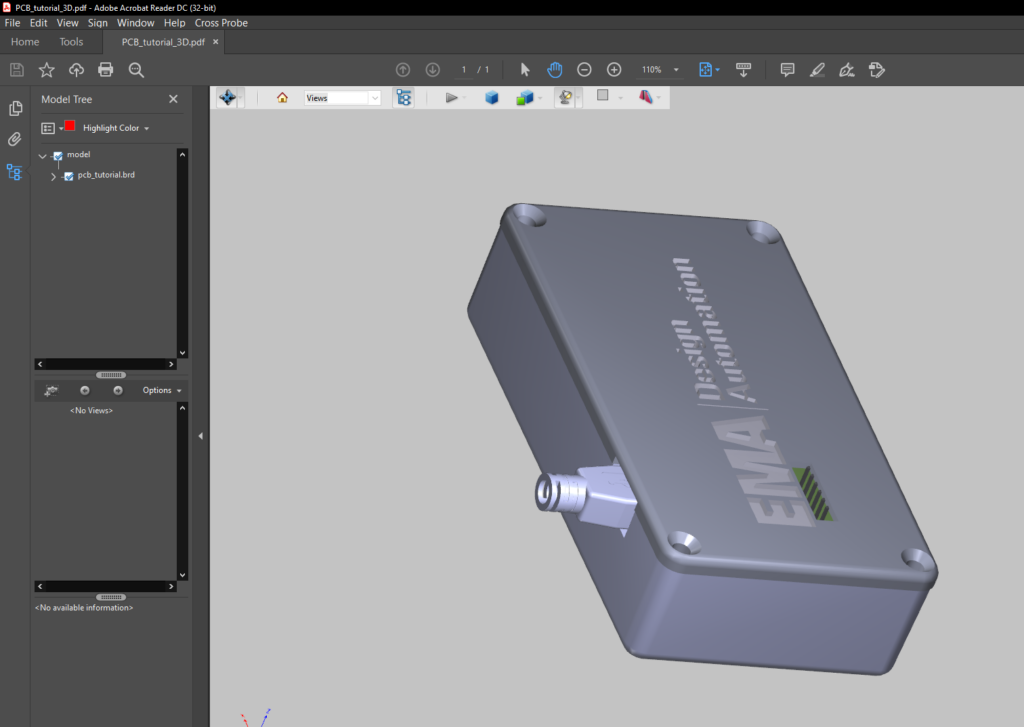Play the 3D animation
This screenshot has height=727, width=1024.
coord(451,97)
